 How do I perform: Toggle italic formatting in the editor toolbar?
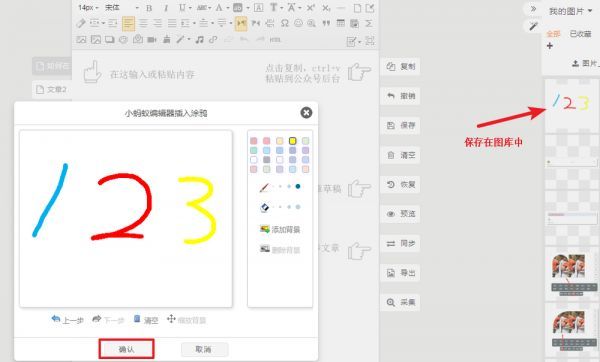click(x=166, y=8)
